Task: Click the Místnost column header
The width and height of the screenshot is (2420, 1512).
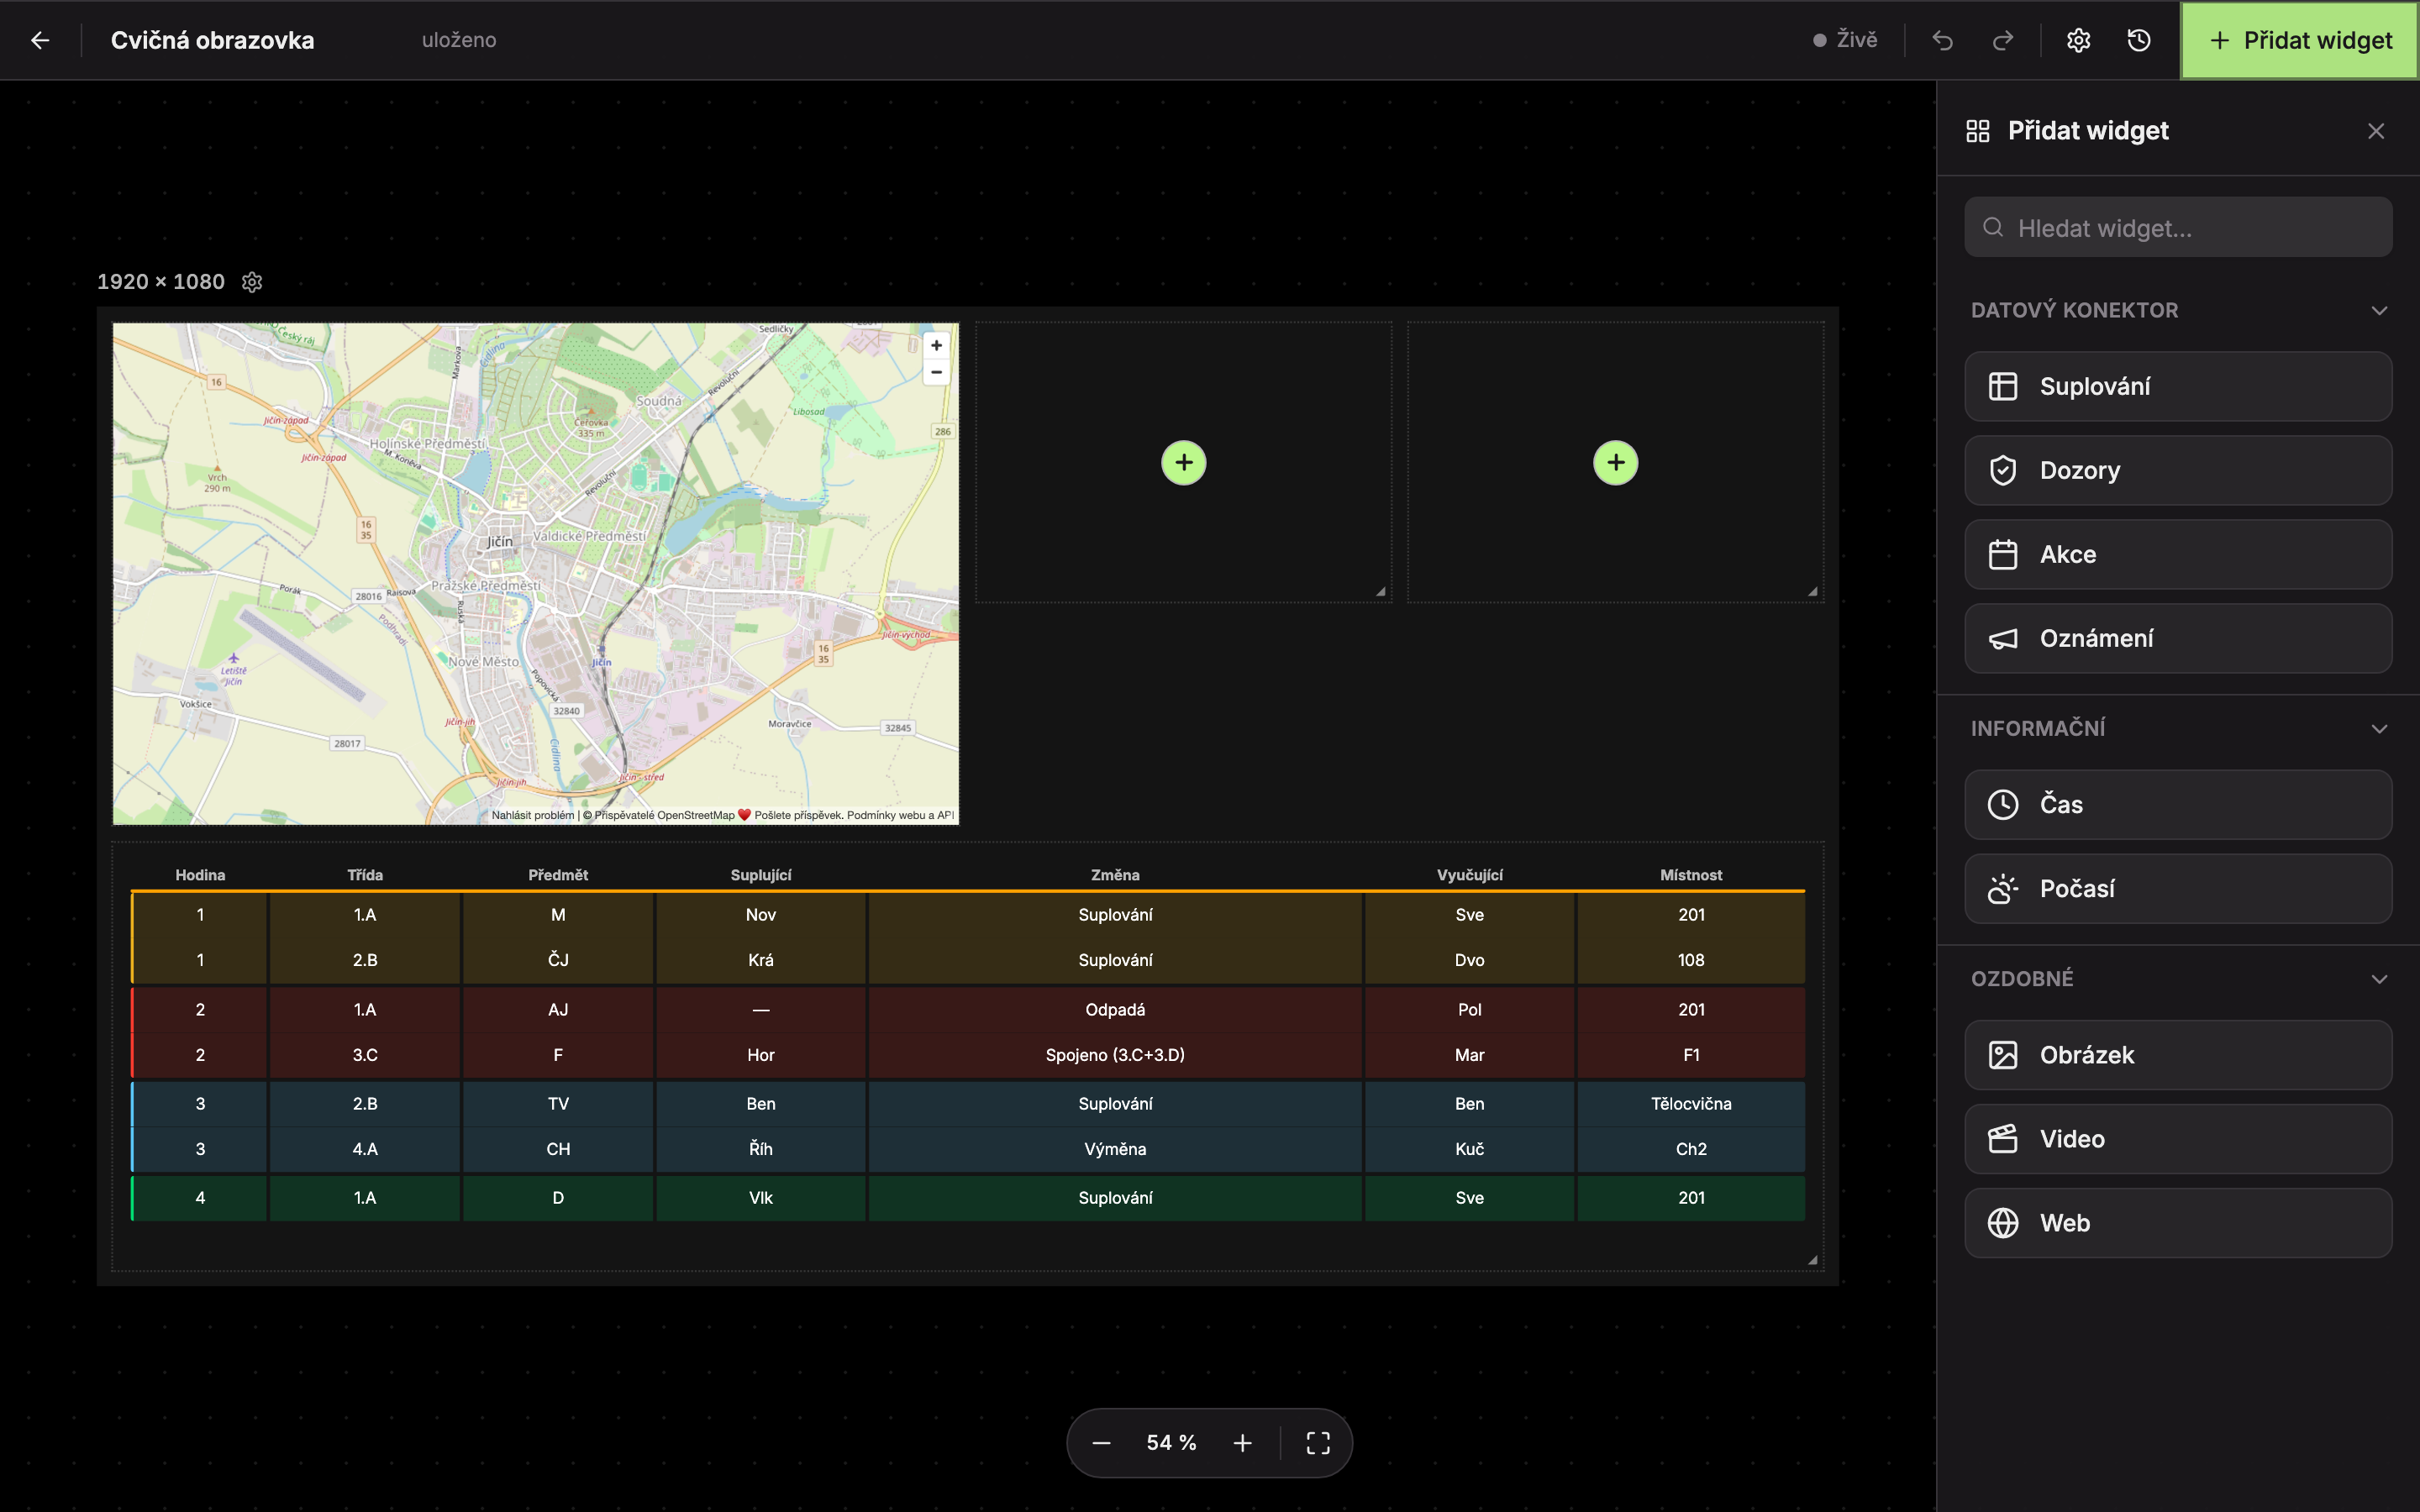Action: (1691, 875)
